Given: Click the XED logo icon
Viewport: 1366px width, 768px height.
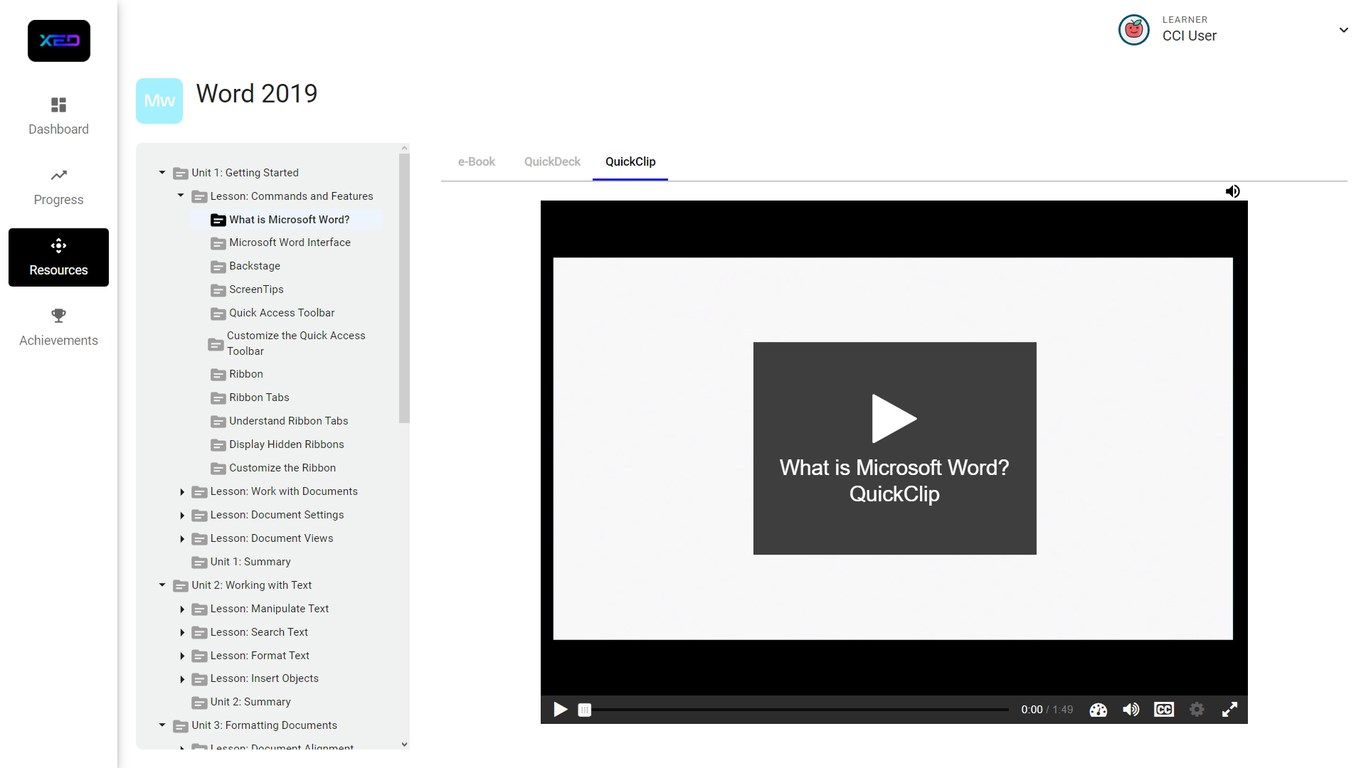Looking at the screenshot, I should [59, 41].
